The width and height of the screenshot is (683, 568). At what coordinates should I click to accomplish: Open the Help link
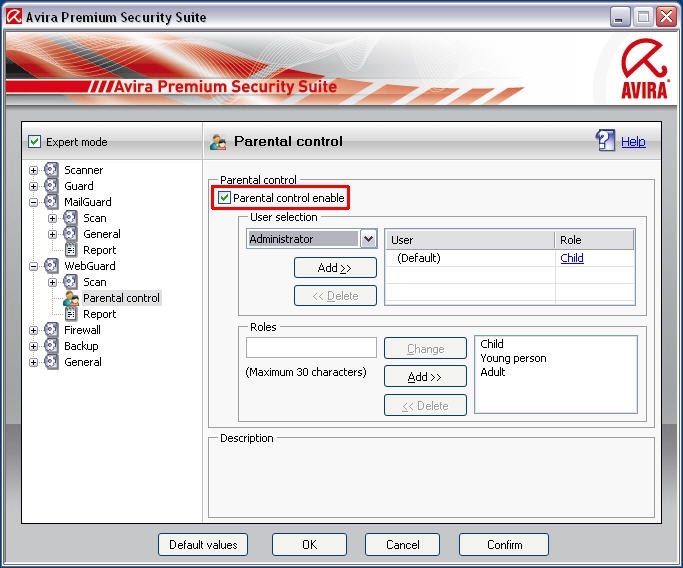633,142
